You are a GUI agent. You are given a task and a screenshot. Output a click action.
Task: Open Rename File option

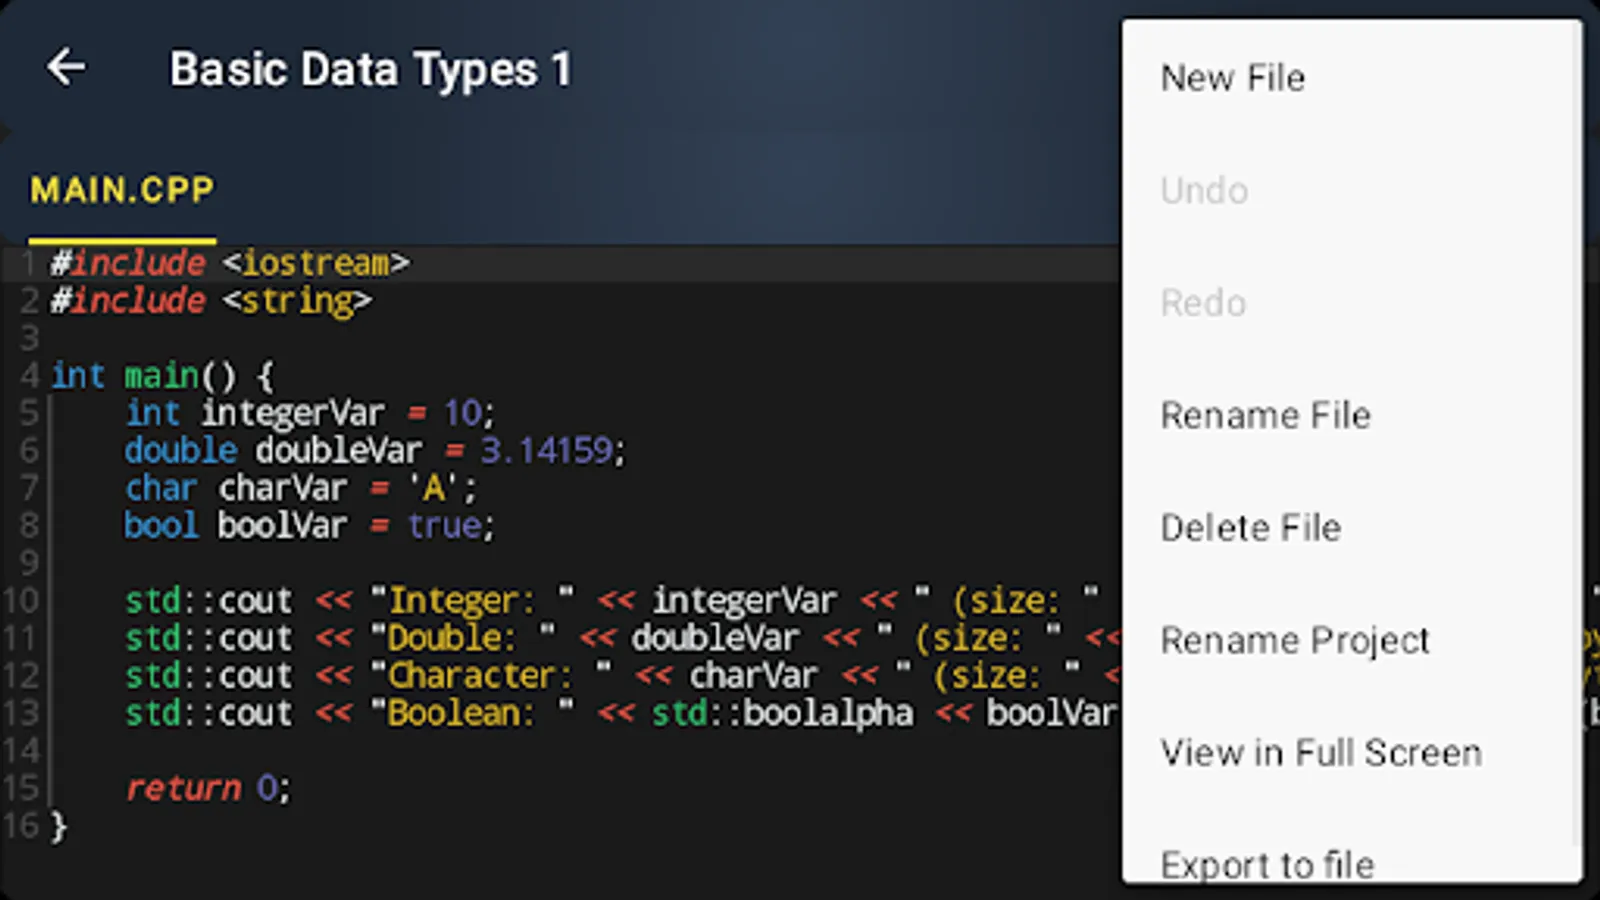tap(1266, 415)
